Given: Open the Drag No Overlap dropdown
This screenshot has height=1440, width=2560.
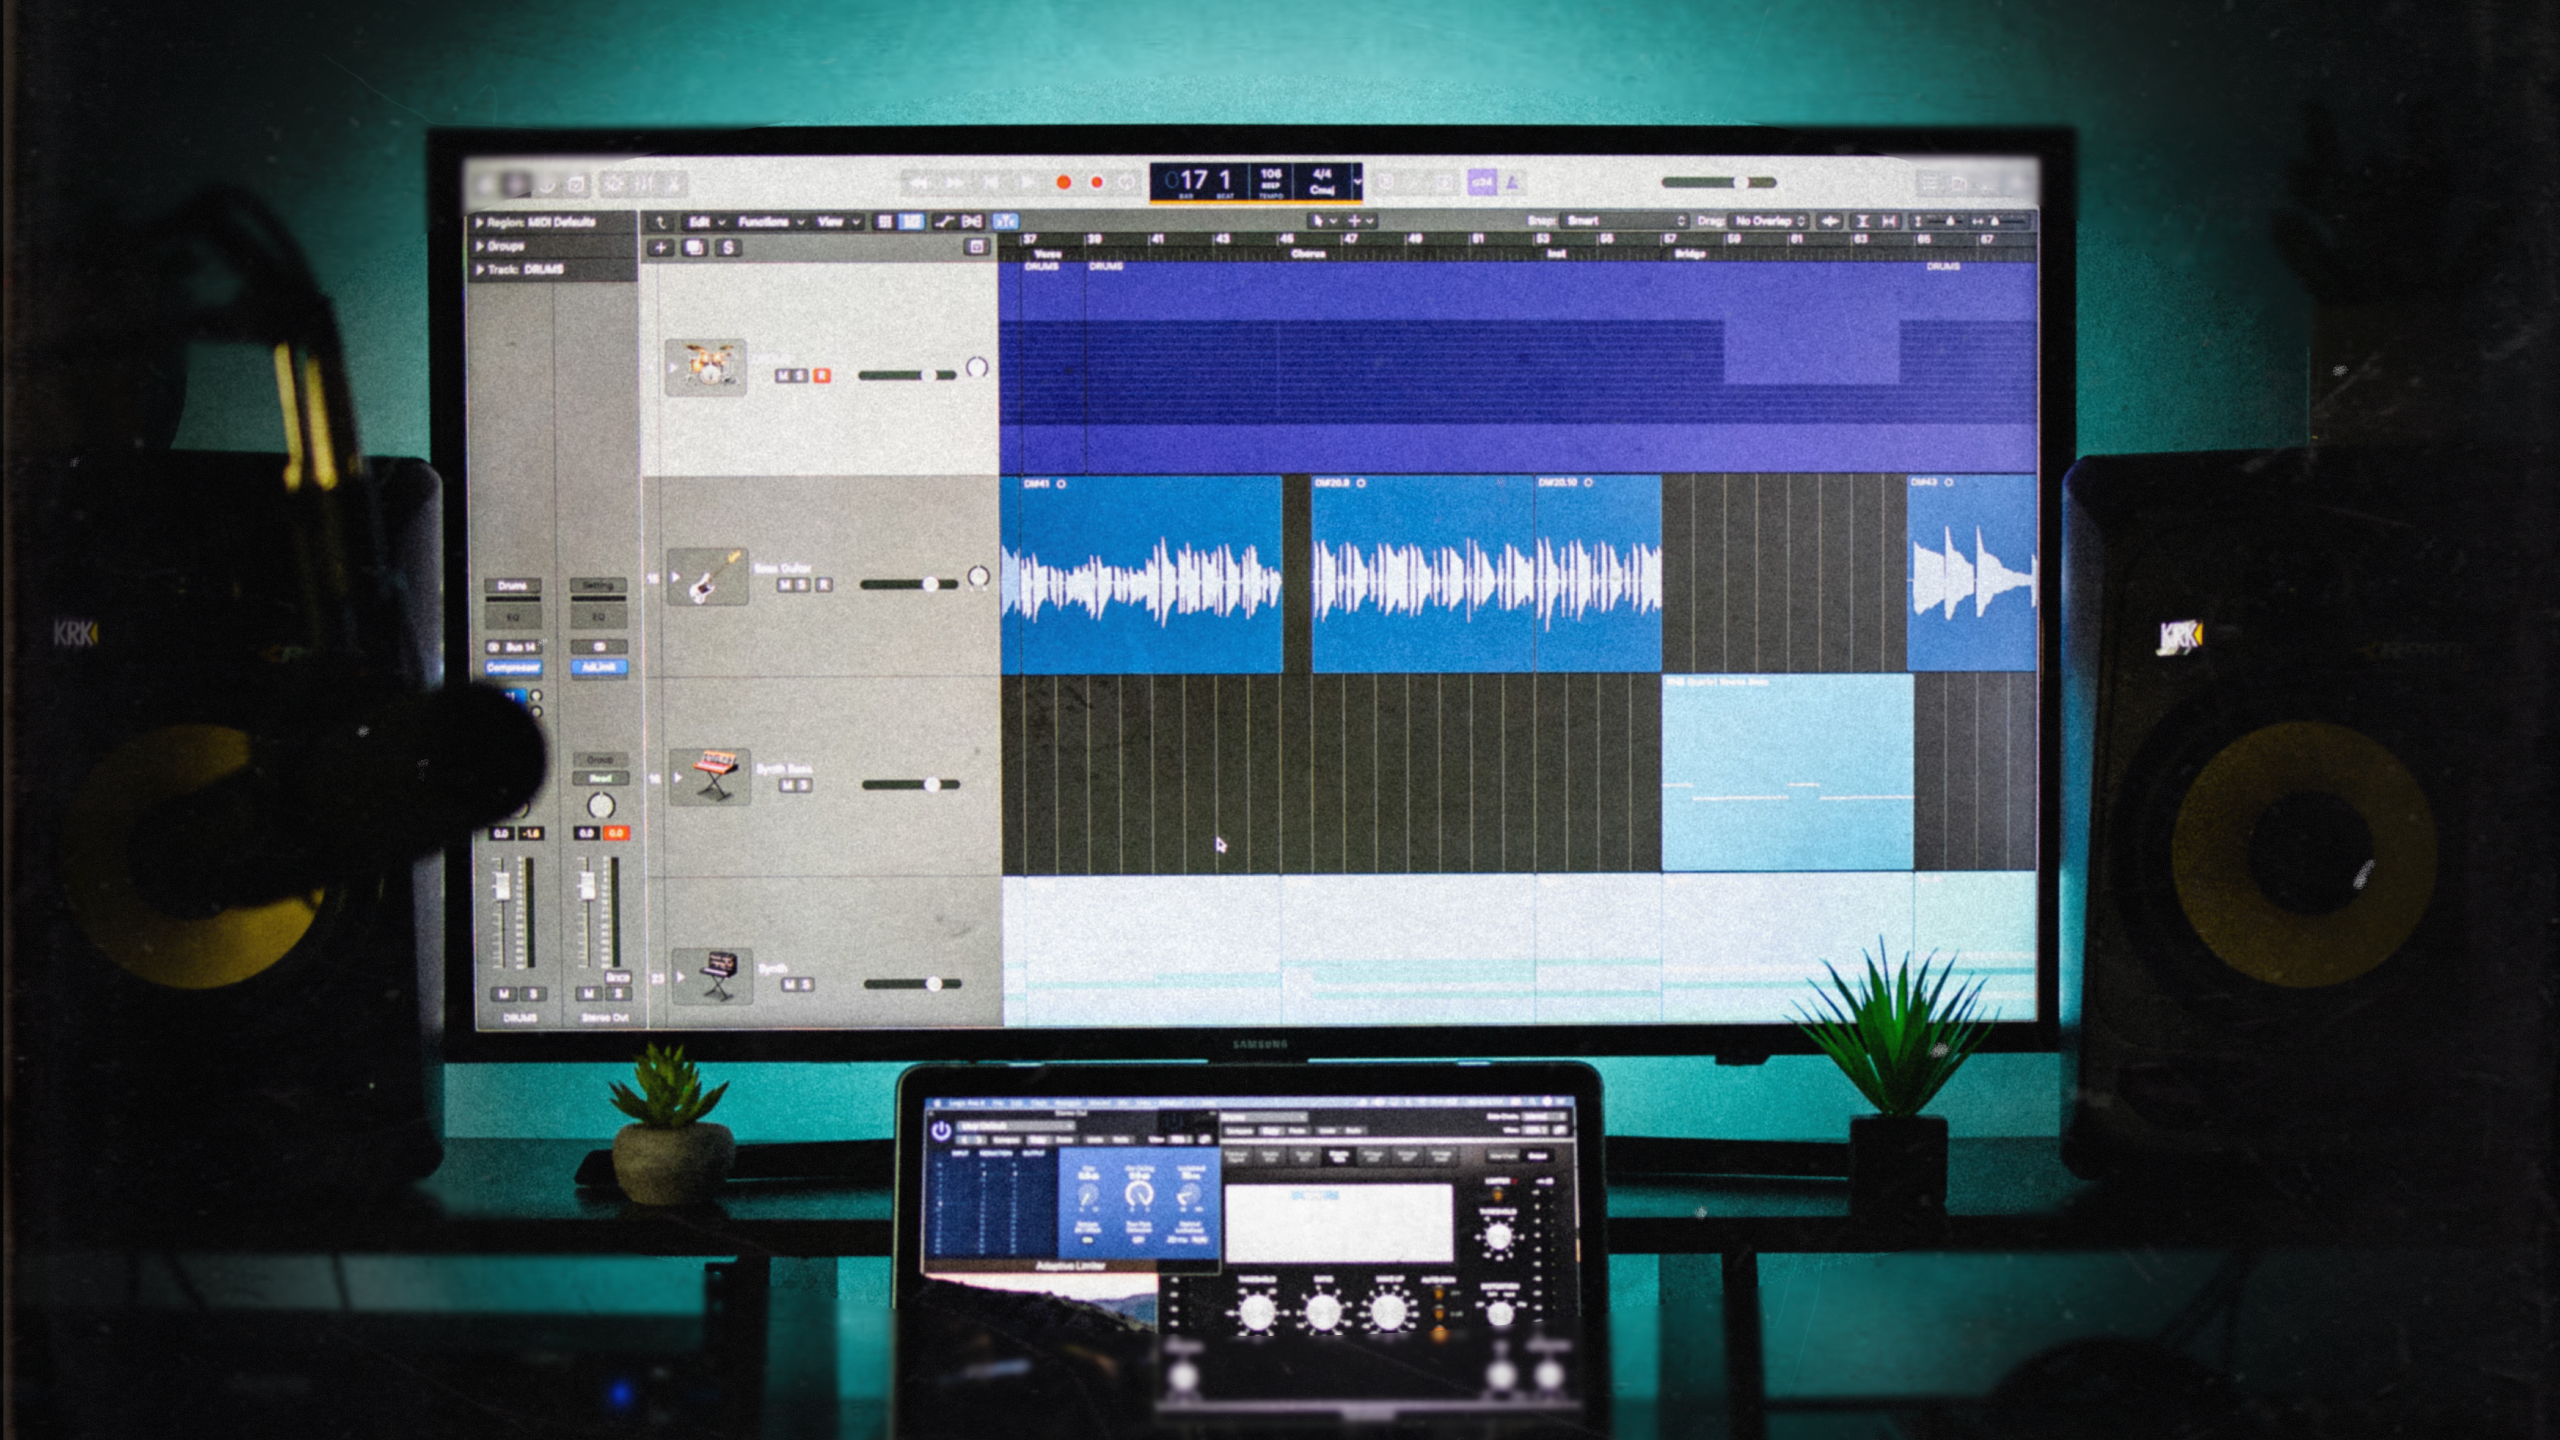Looking at the screenshot, I should [1770, 221].
